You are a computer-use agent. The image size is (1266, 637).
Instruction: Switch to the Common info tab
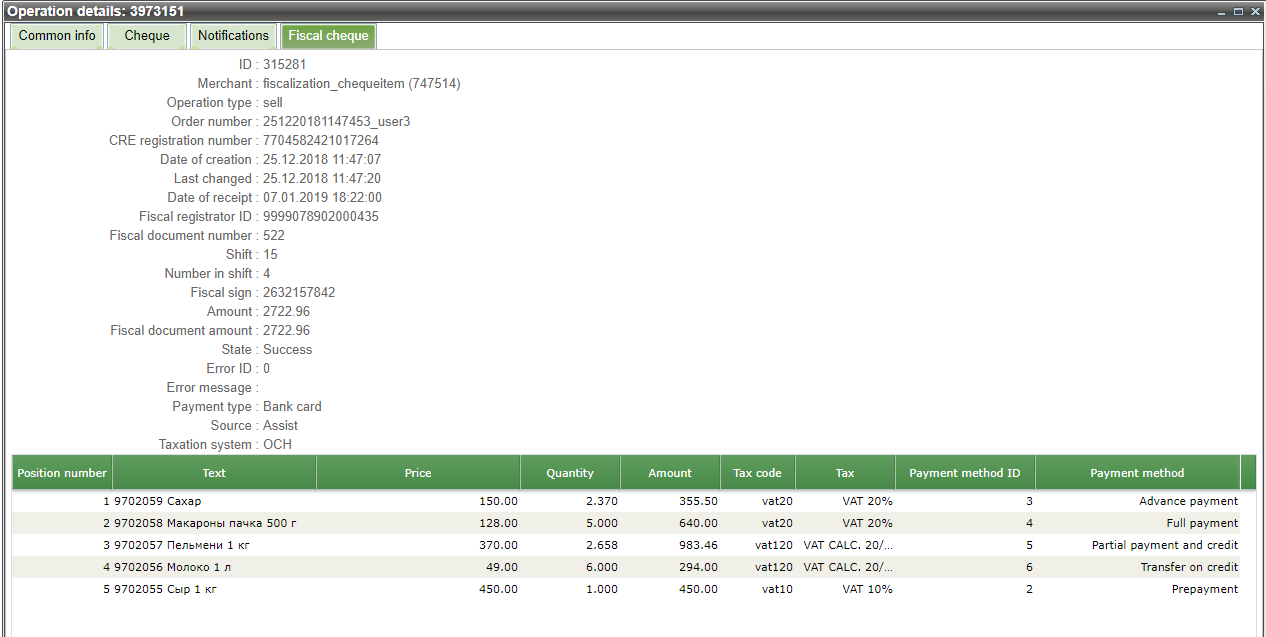(57, 36)
